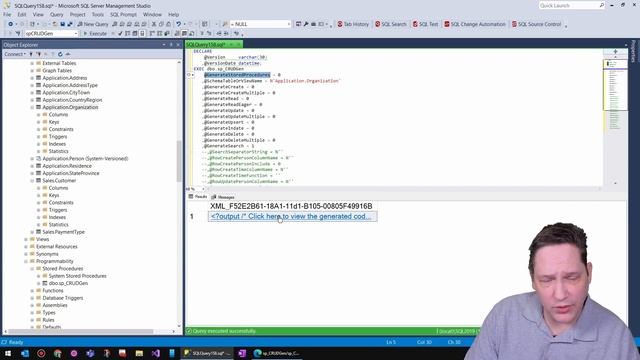Select the Application.Person (System-Versioned) table
The image size is (640, 360).
(85, 158)
